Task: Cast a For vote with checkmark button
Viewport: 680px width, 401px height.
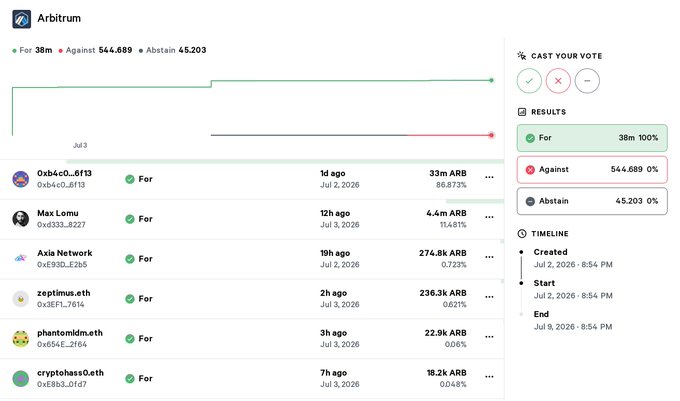Action: pyautogui.click(x=529, y=81)
